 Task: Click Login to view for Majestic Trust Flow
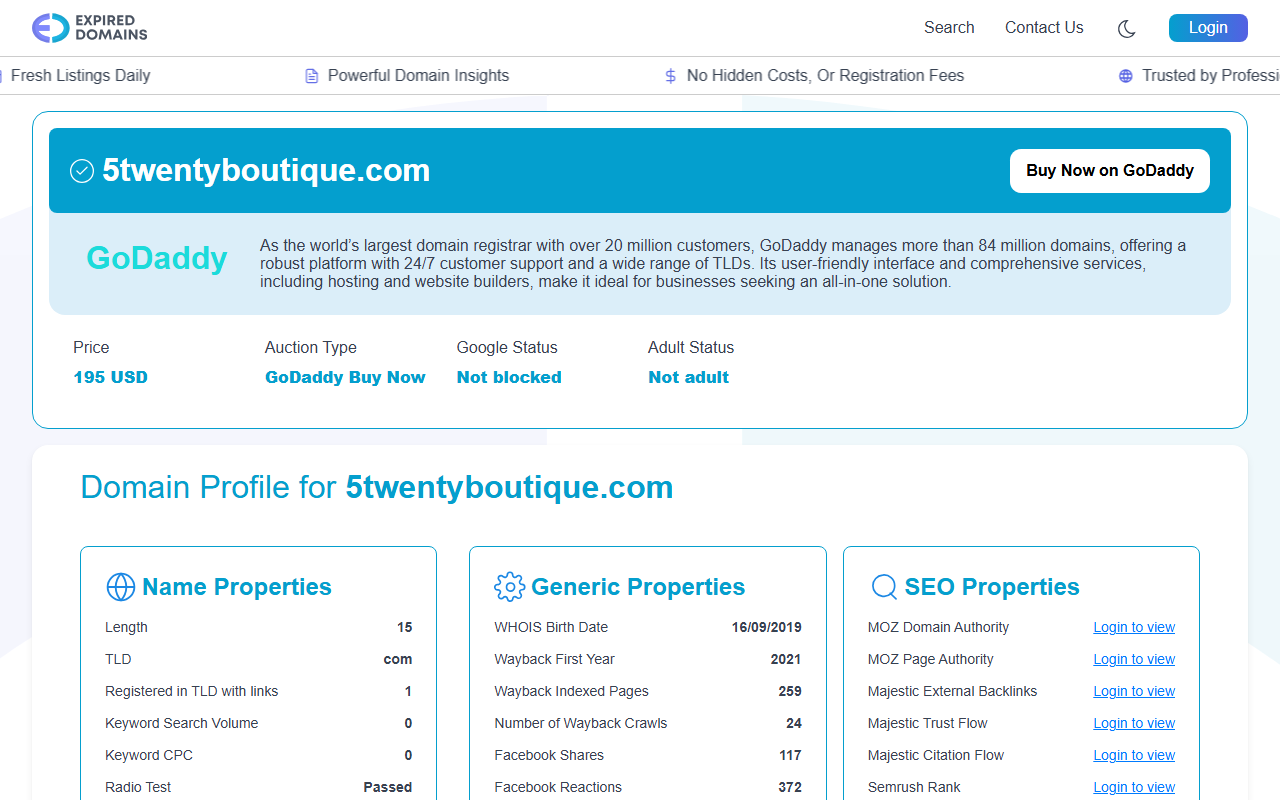coord(1134,724)
